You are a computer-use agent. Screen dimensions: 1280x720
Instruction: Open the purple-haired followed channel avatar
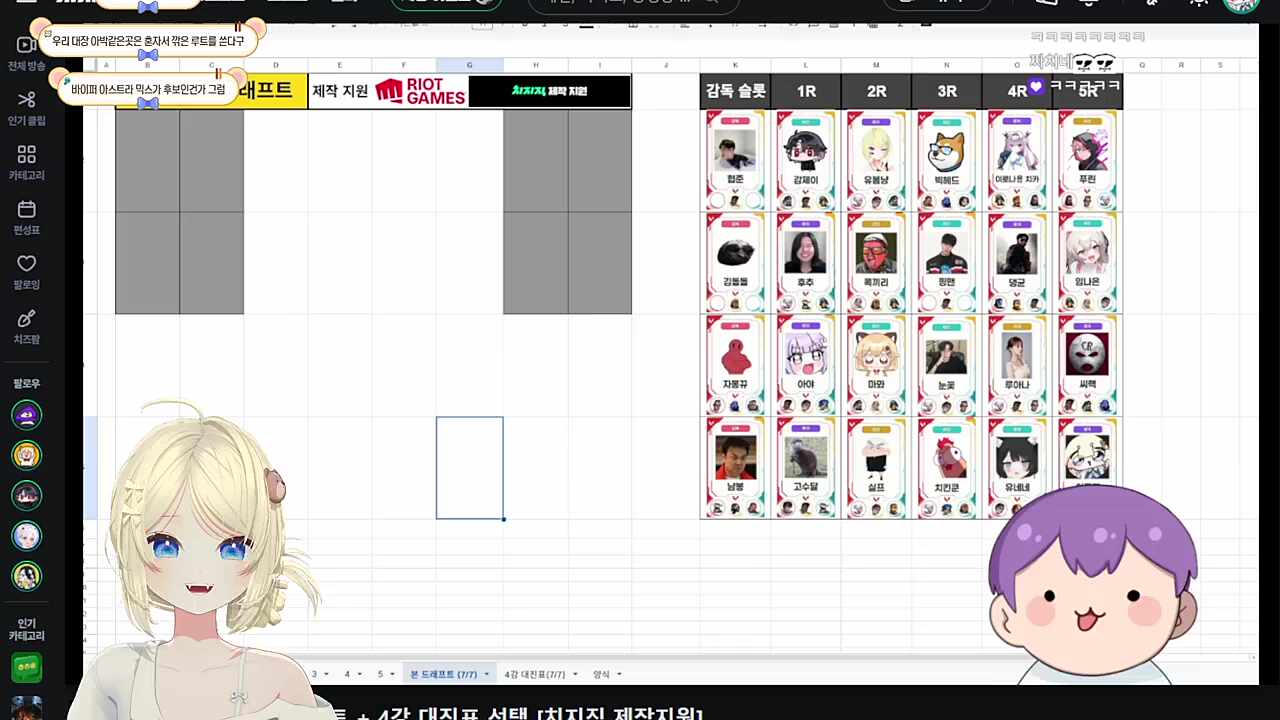click(26, 414)
